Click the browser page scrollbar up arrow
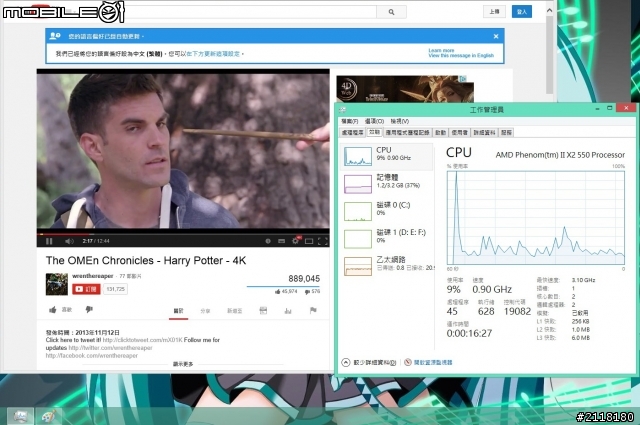This screenshot has height=425, width=640. coord(549,10)
